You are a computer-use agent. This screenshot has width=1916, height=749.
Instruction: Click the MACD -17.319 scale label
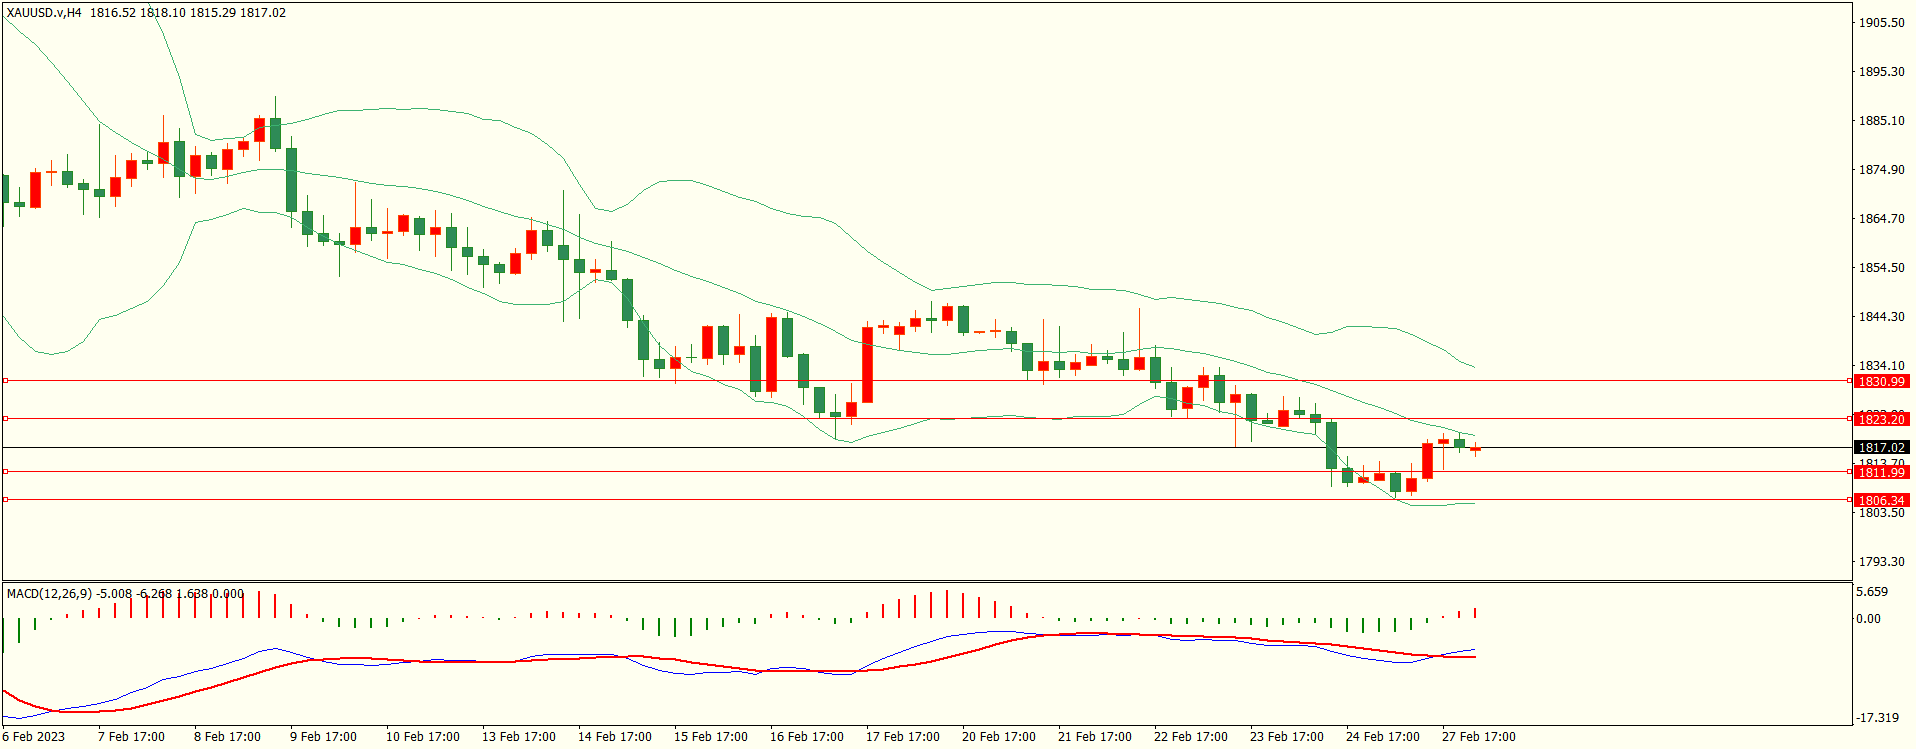click(x=1877, y=717)
